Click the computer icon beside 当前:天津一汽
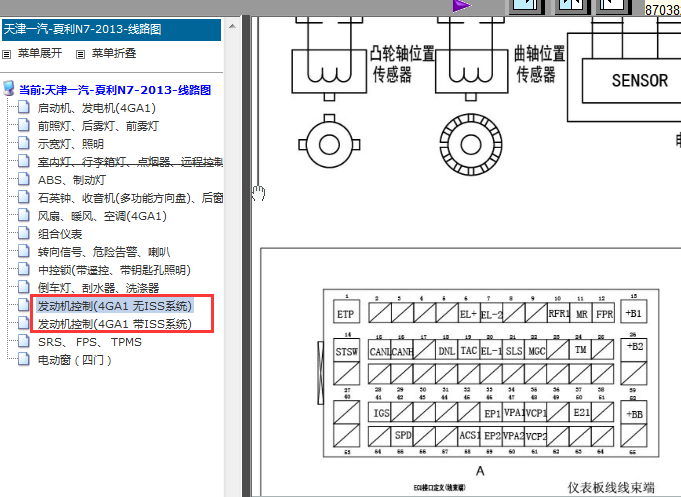This screenshot has height=497, width=681. 8,88
